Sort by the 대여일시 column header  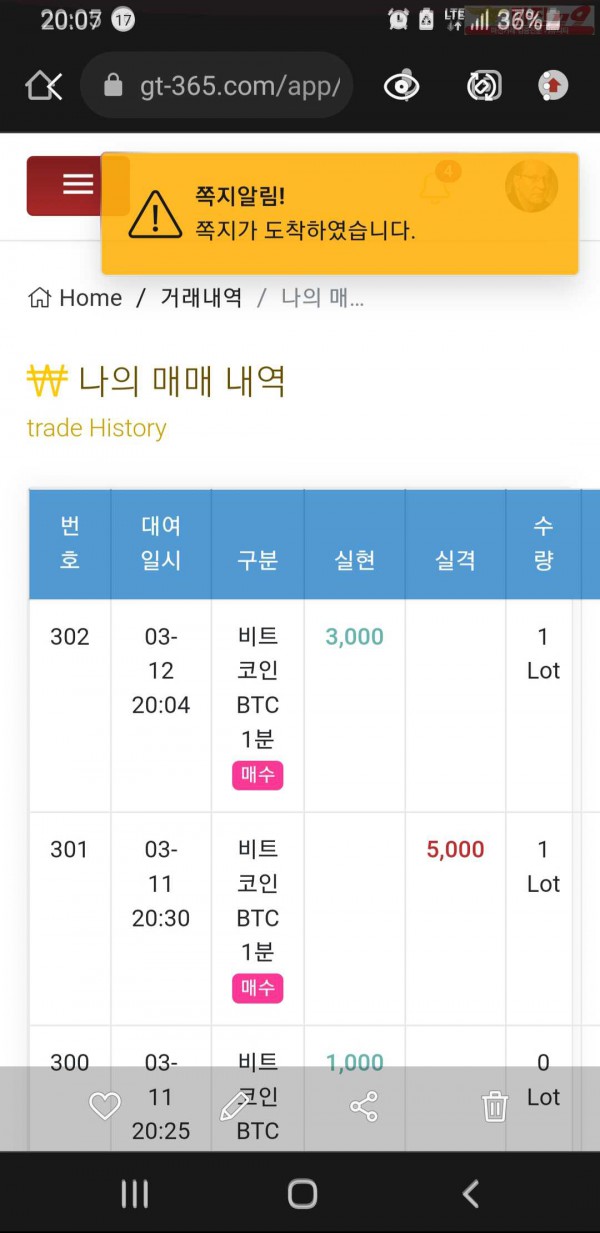click(161, 544)
